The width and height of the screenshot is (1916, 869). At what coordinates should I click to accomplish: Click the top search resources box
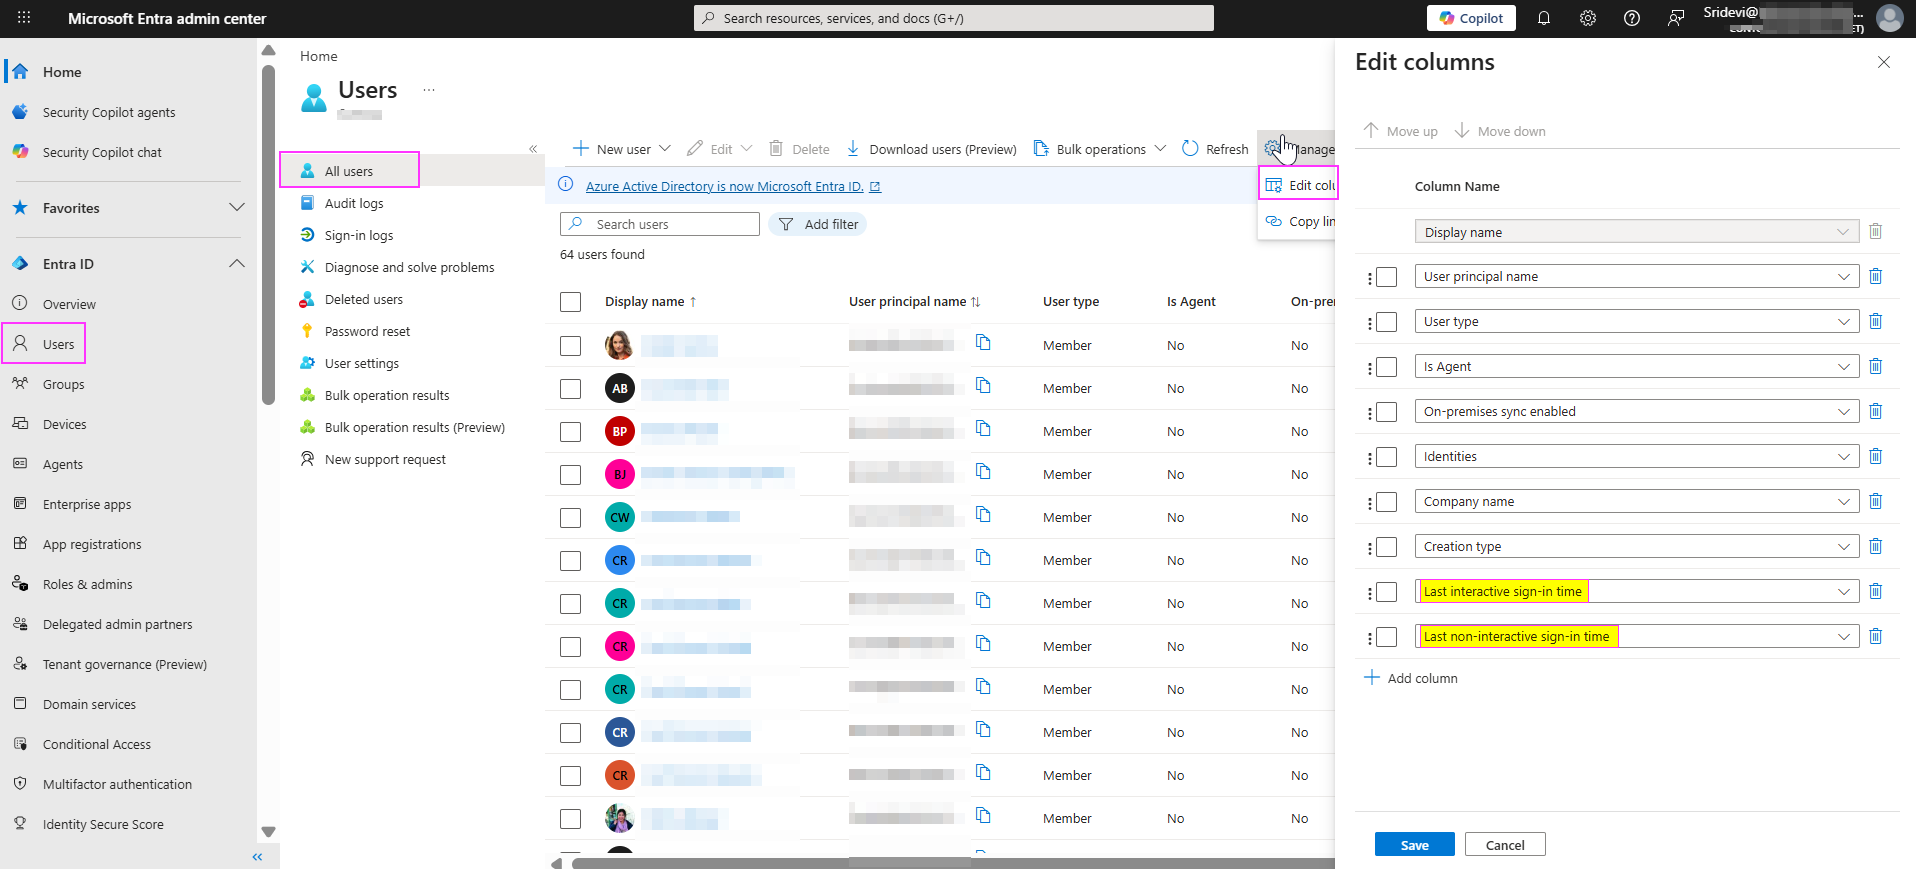[954, 18]
